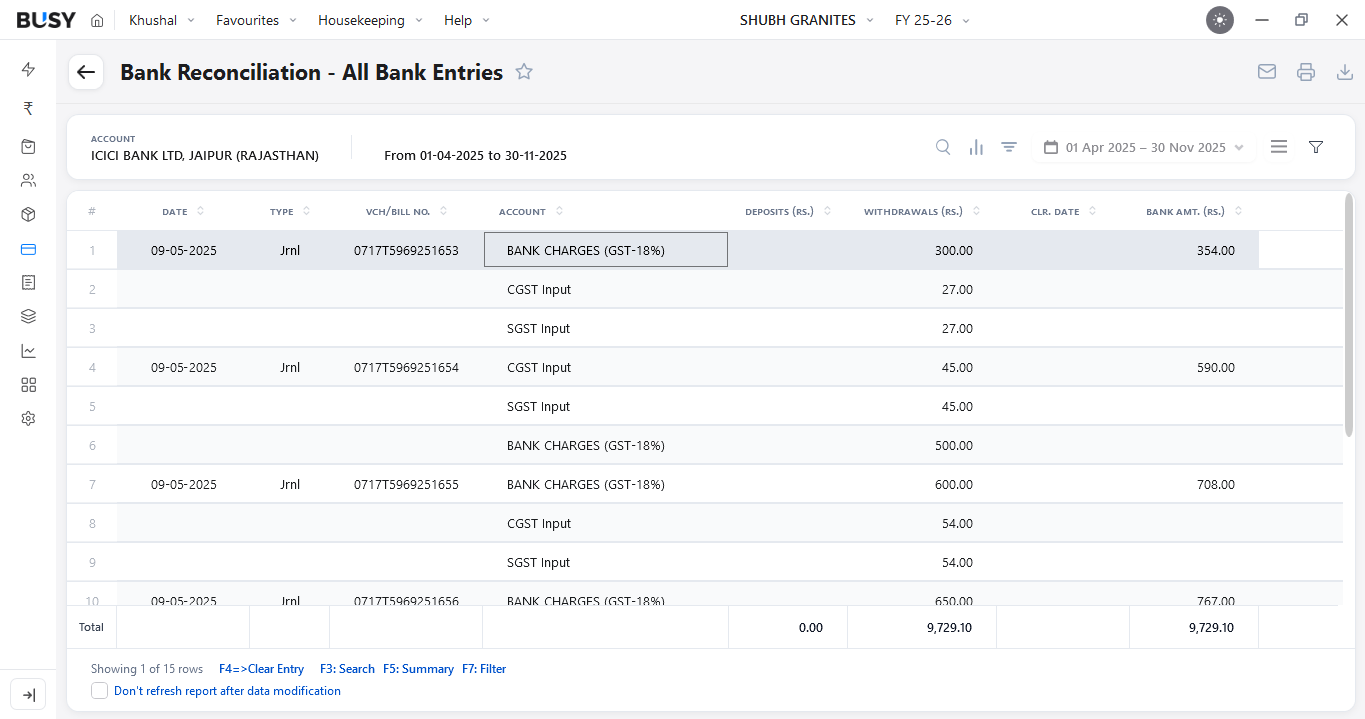Sort by the Date column header
The height and width of the screenshot is (719, 1365).
183,211
